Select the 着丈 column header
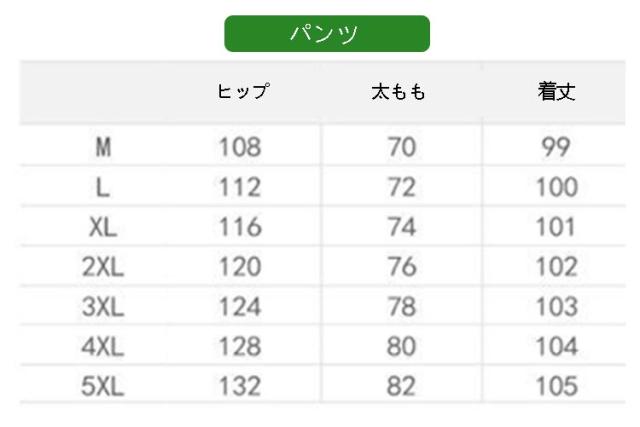This screenshot has height=427, width=640. 556,92
